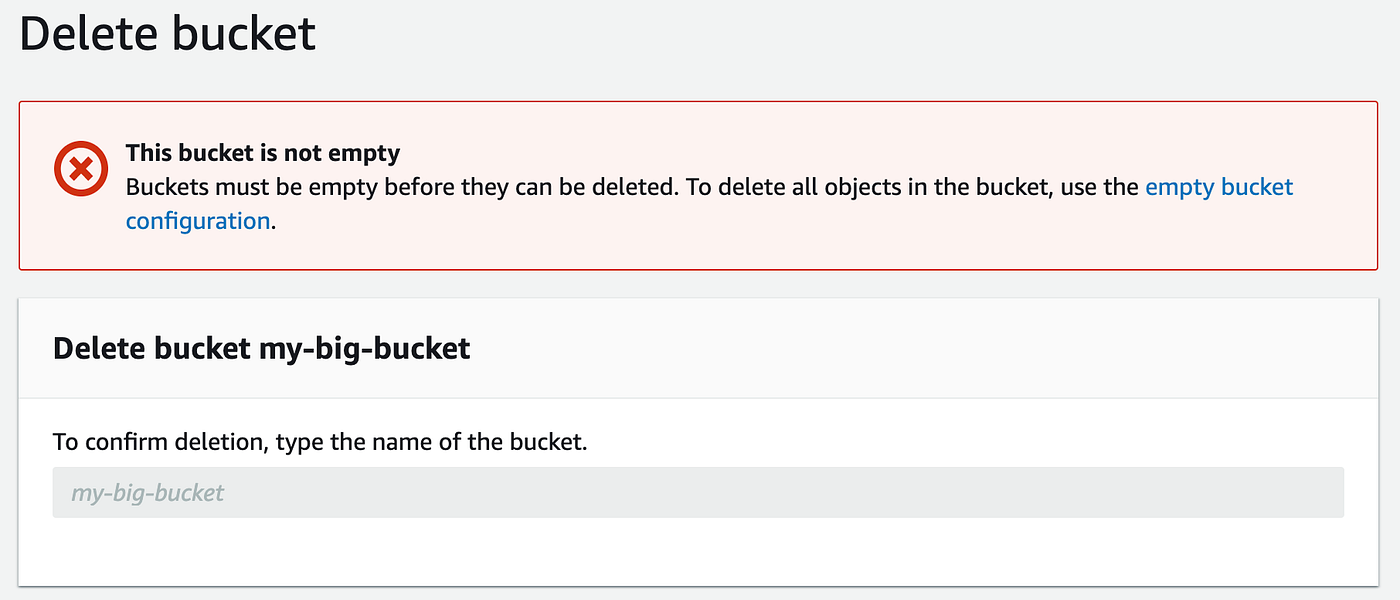Select the grayed input showing my-big-bucket
Viewport: 1400px width, 600px height.
(700, 492)
